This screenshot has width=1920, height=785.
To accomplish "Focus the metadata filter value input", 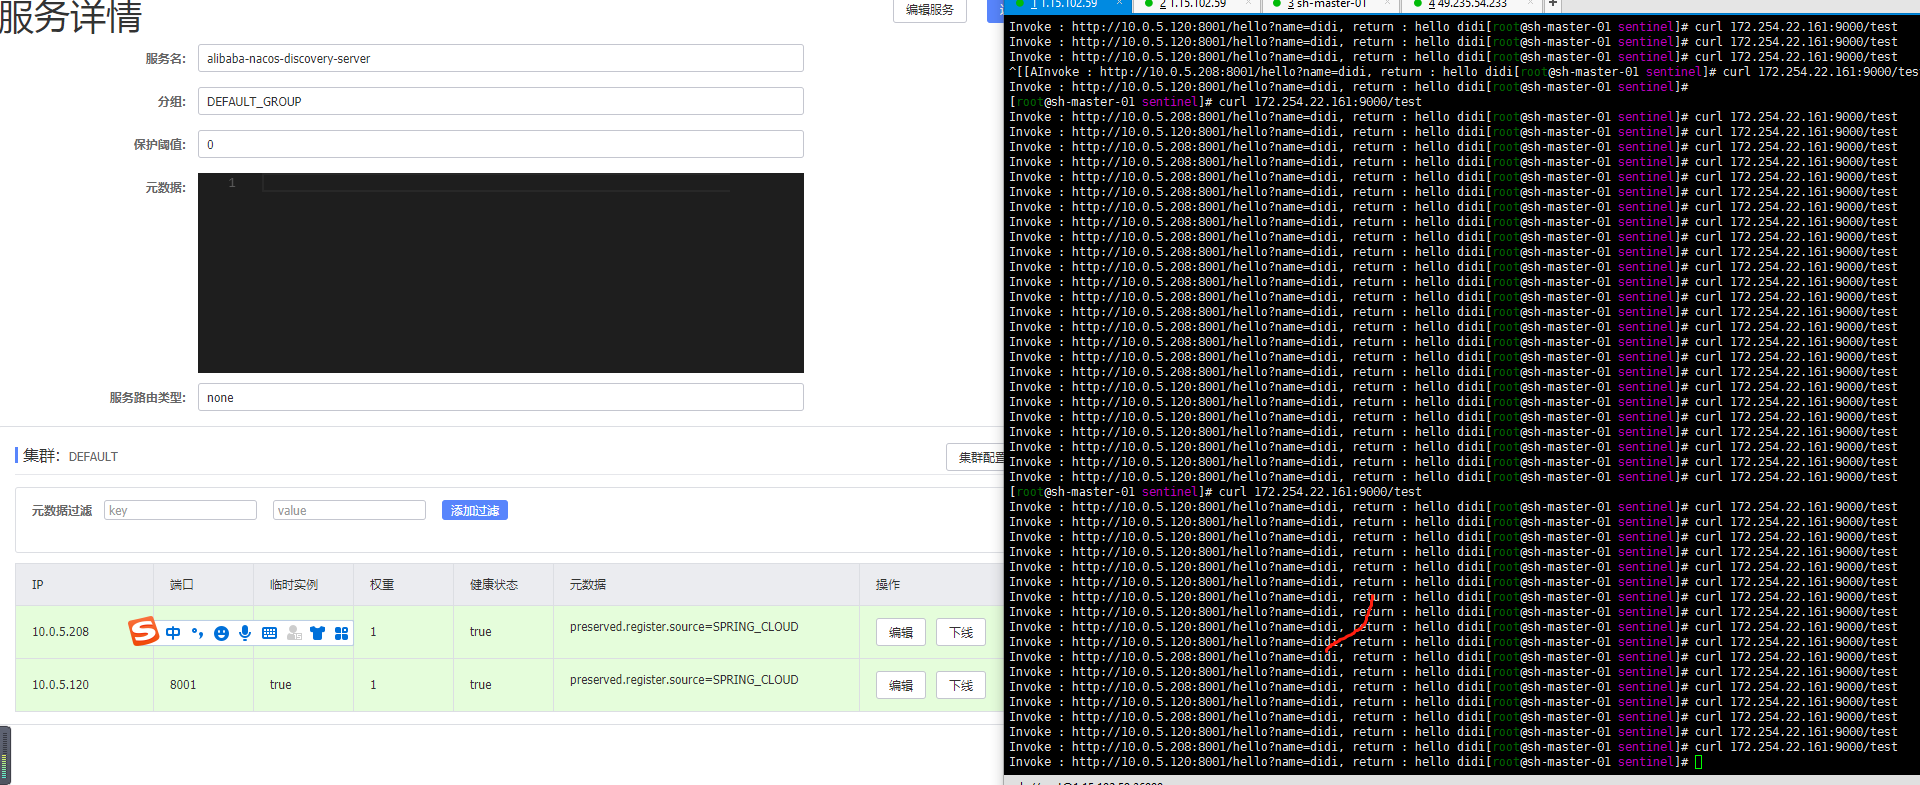I will (x=349, y=510).
